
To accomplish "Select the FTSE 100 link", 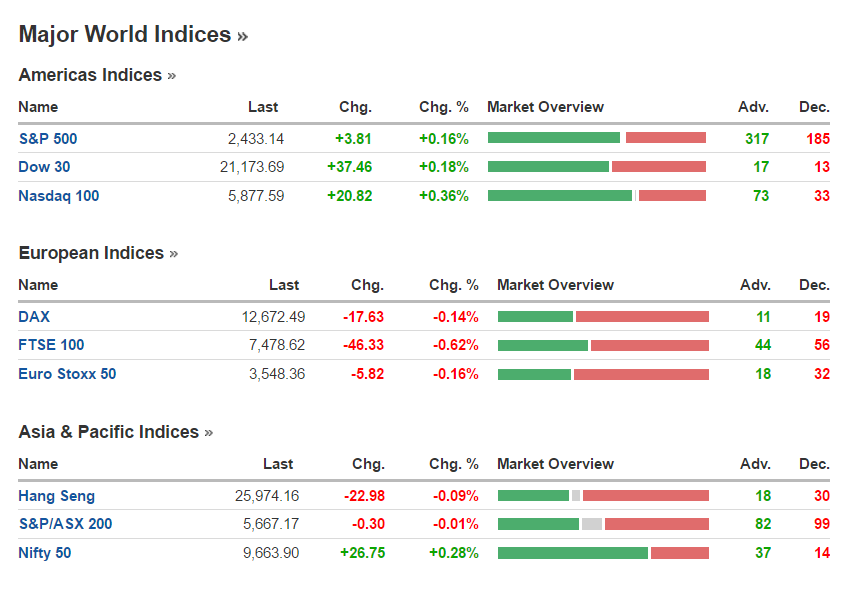I will (x=51, y=345).
